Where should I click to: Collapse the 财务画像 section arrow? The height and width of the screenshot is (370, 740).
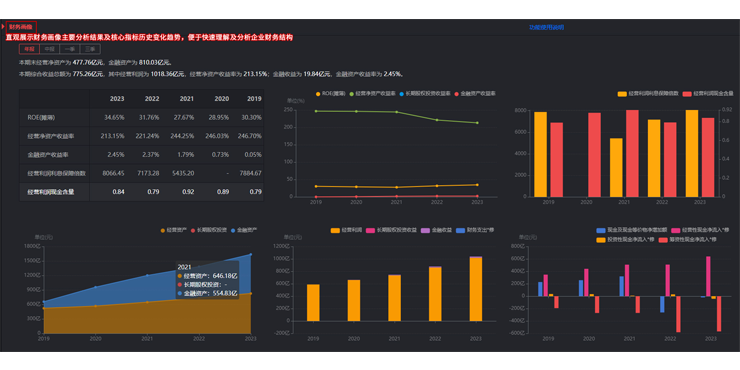[3, 27]
